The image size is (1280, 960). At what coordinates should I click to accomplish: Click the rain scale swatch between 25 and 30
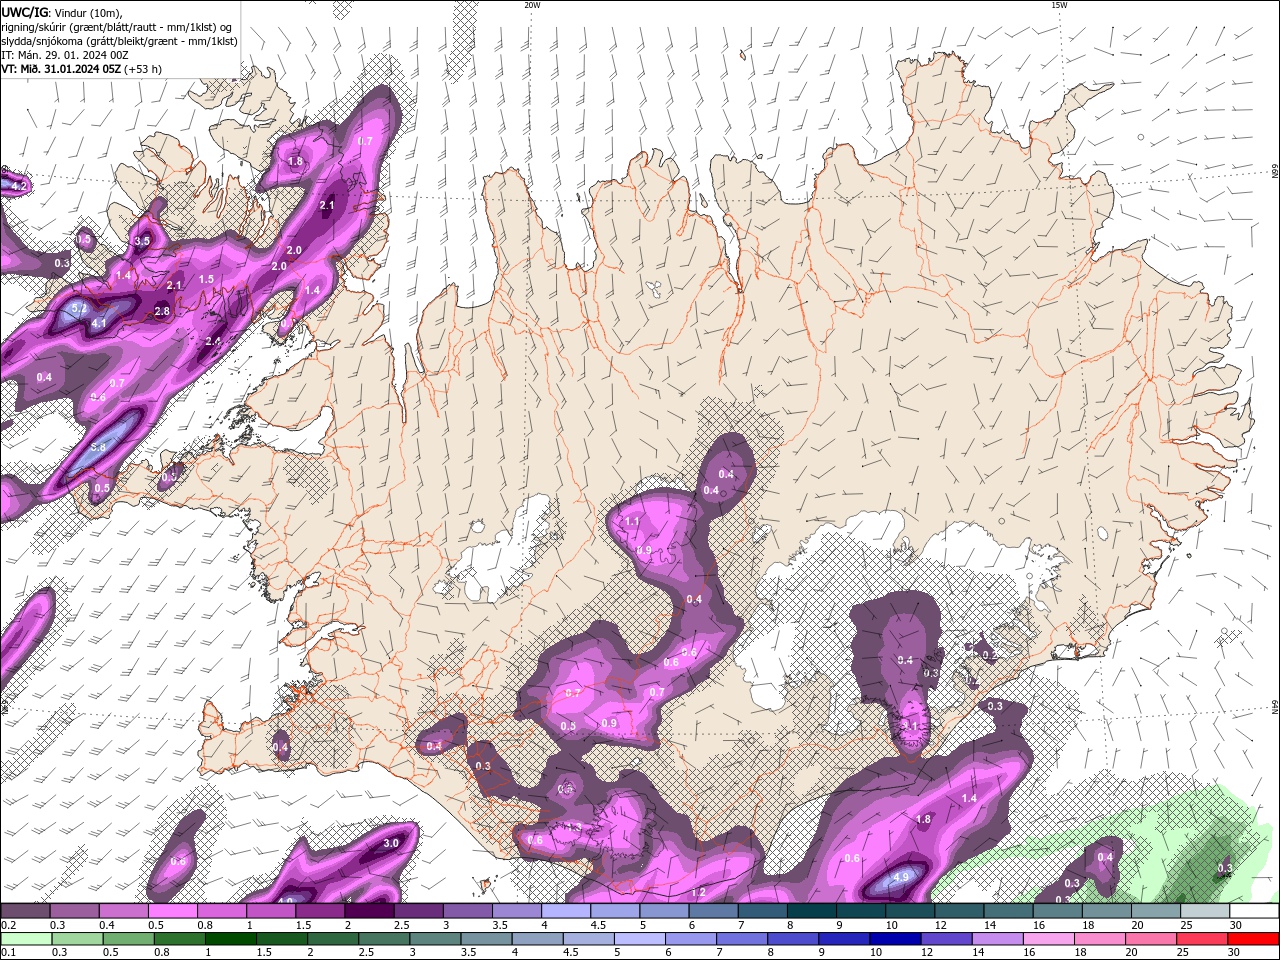point(1200,939)
